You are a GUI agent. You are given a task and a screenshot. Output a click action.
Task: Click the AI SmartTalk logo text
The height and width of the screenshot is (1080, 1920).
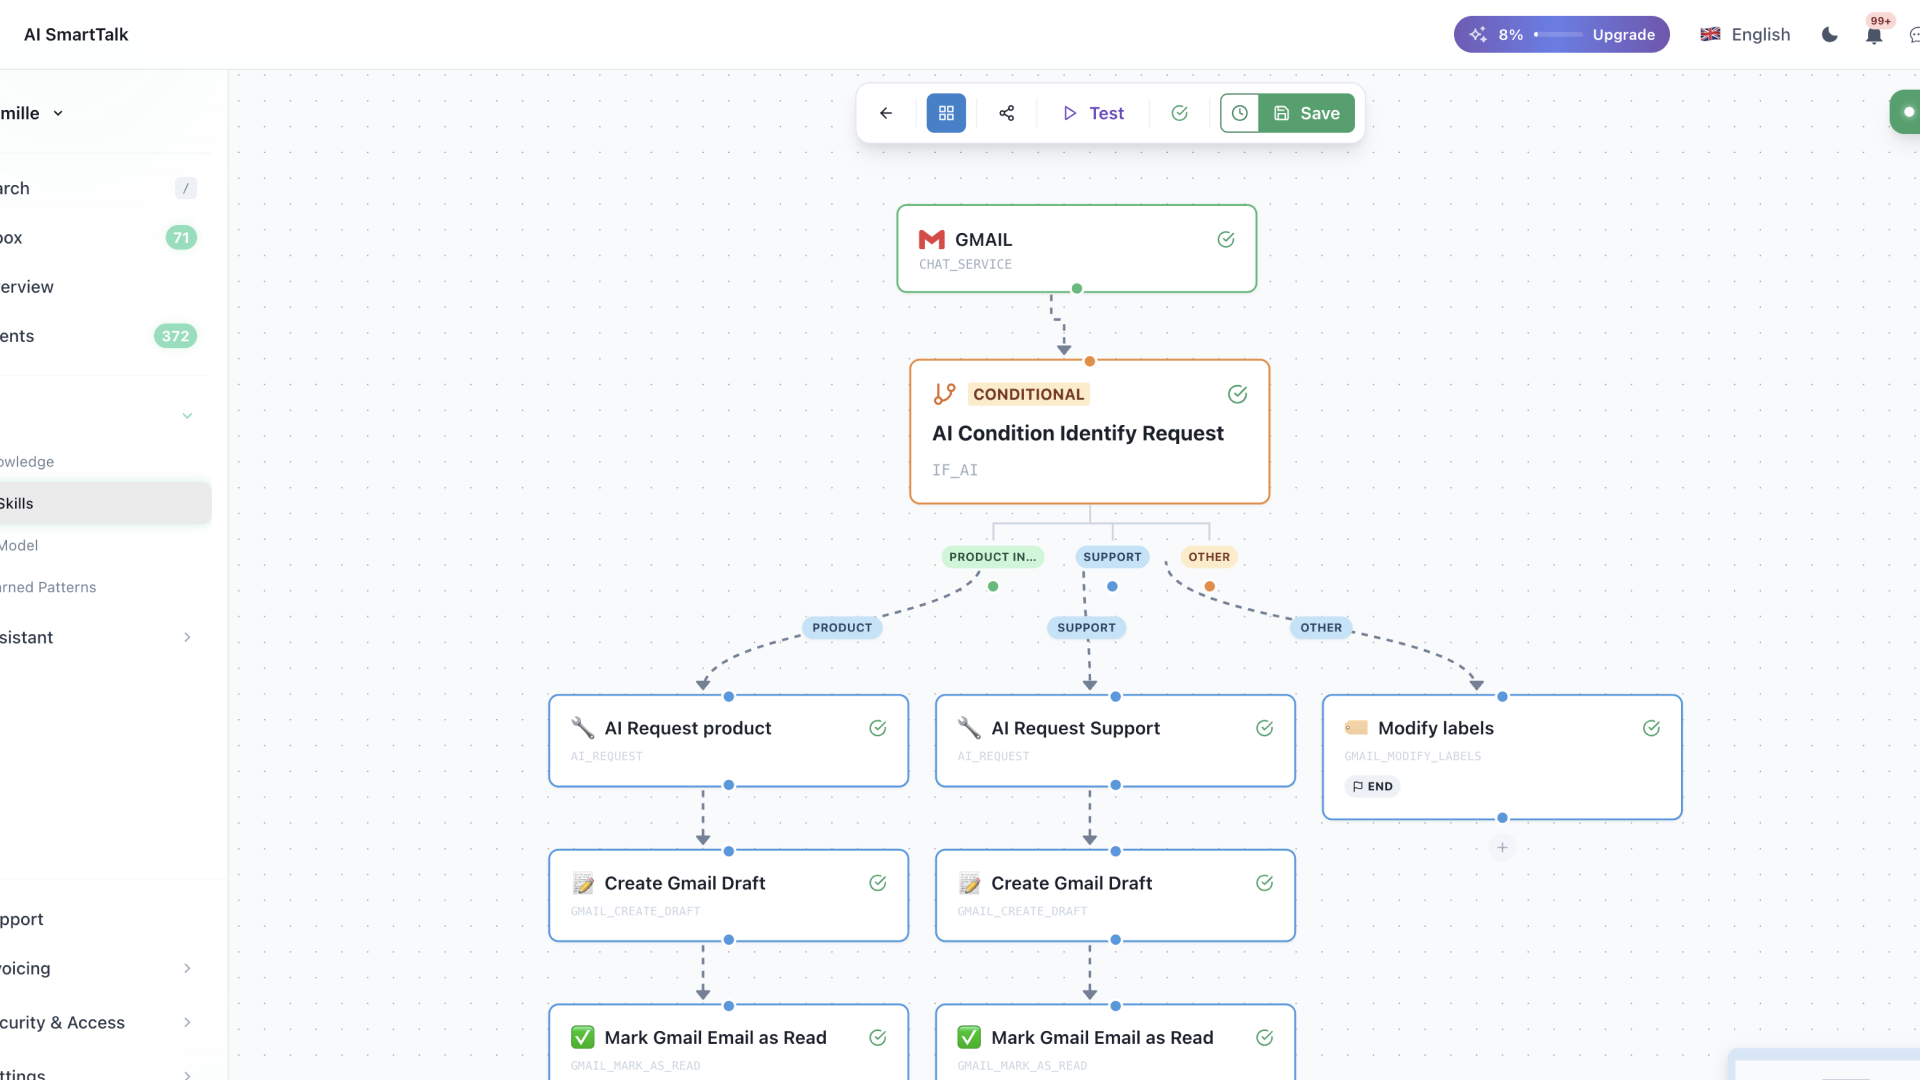(76, 34)
